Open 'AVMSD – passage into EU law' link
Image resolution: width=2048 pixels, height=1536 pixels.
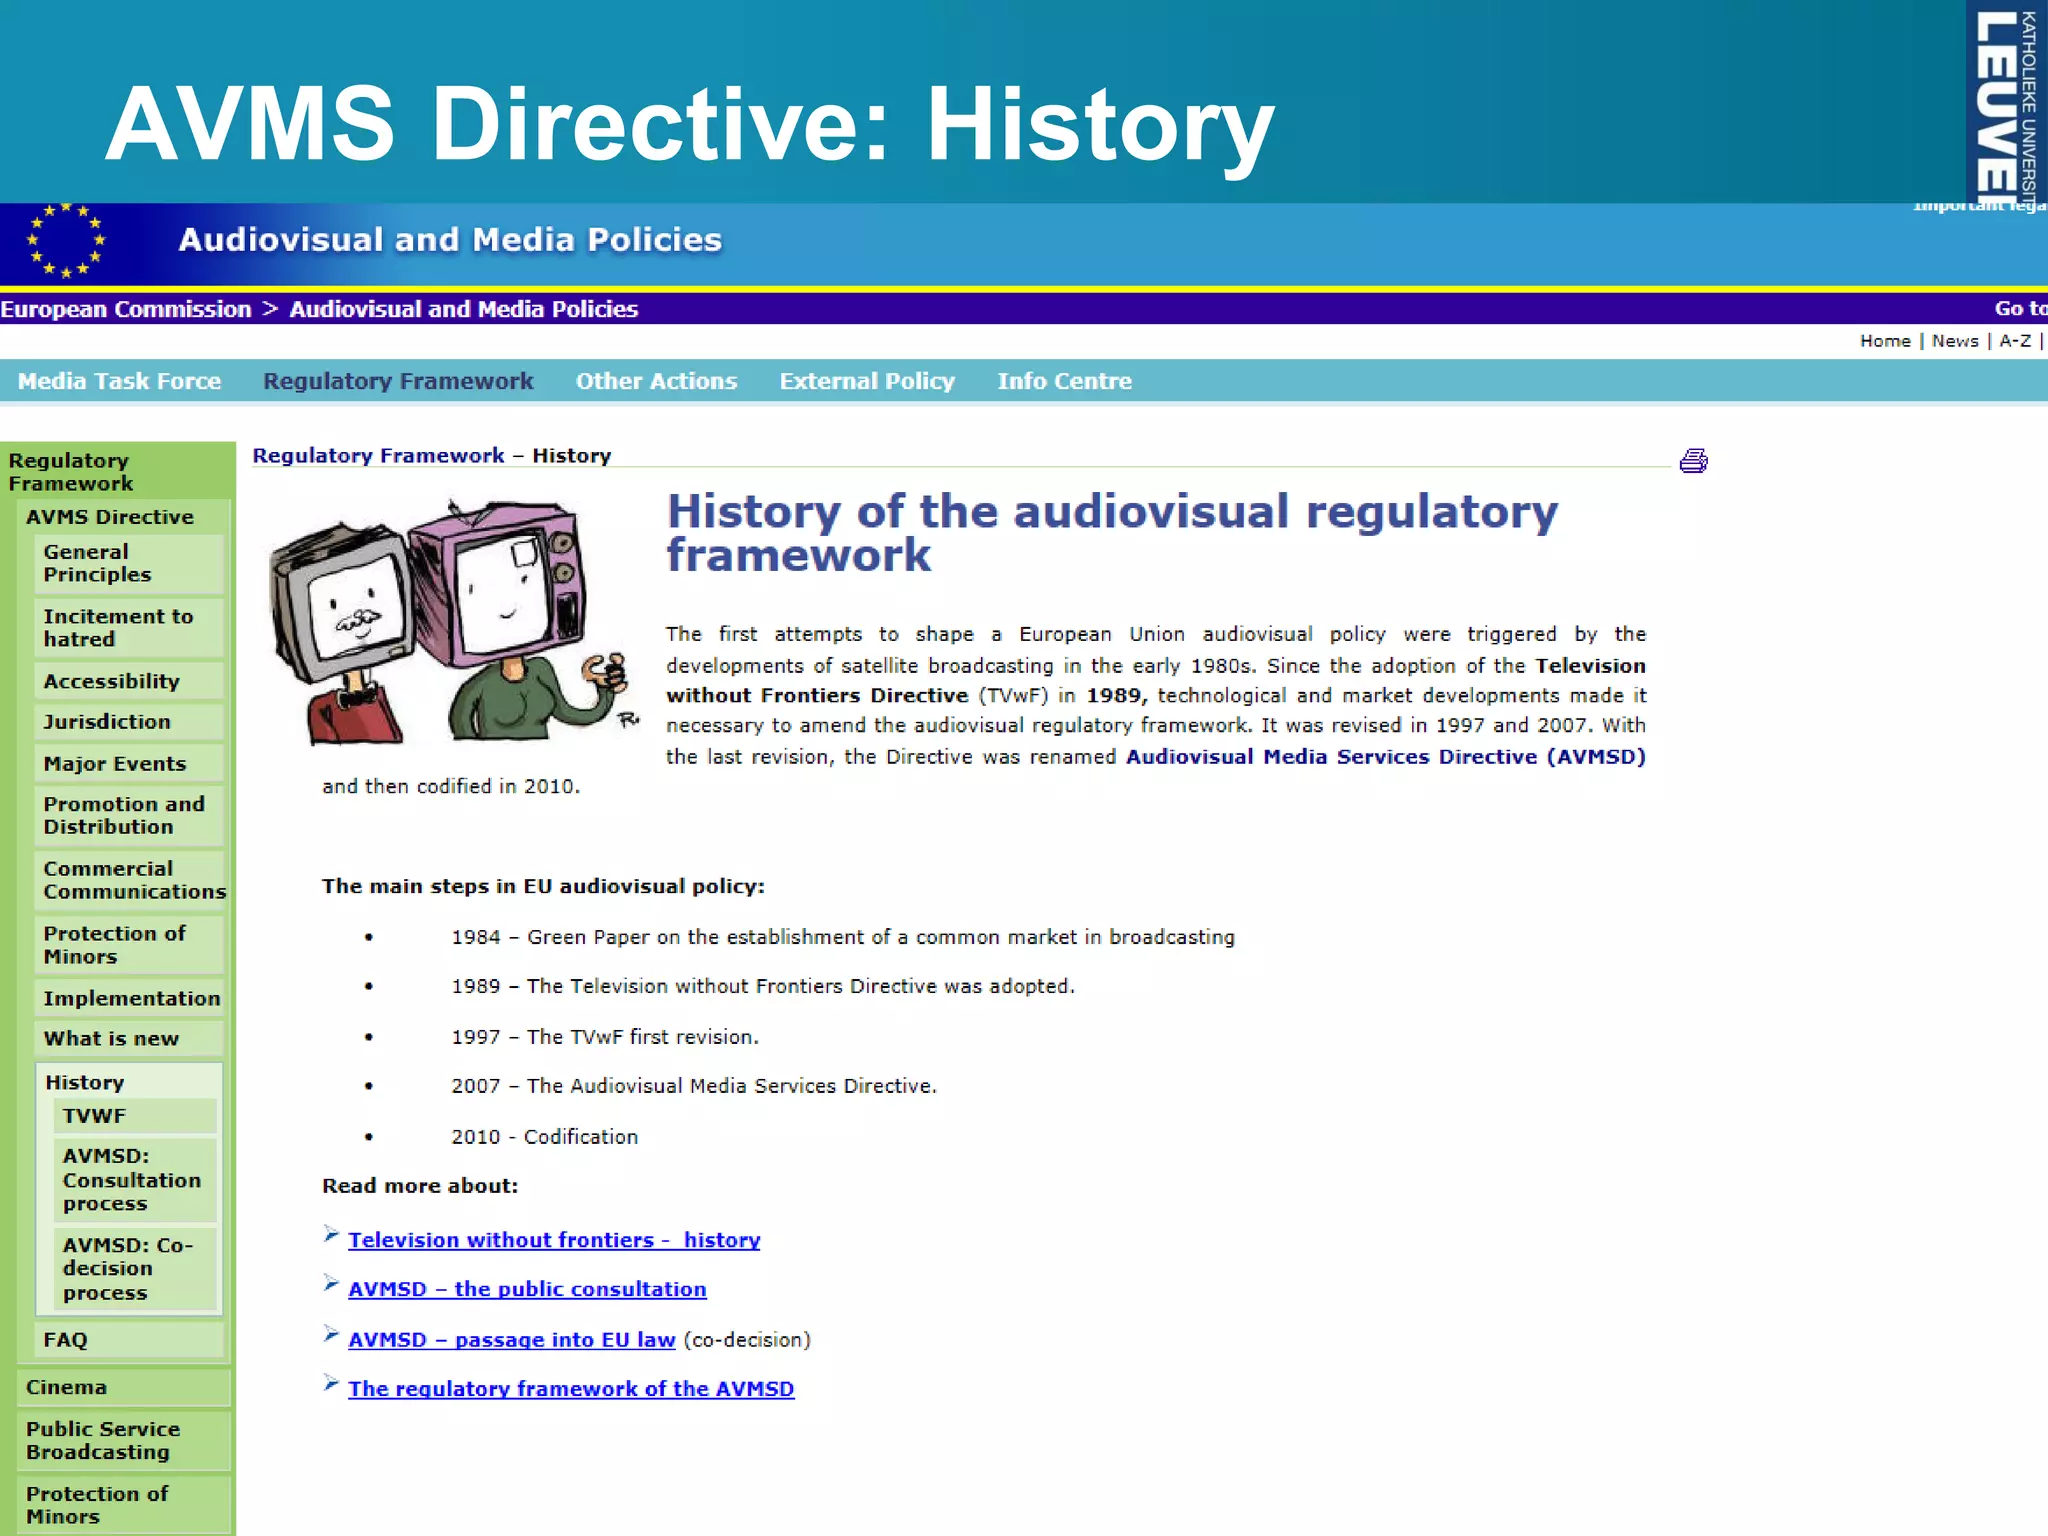click(x=512, y=1339)
